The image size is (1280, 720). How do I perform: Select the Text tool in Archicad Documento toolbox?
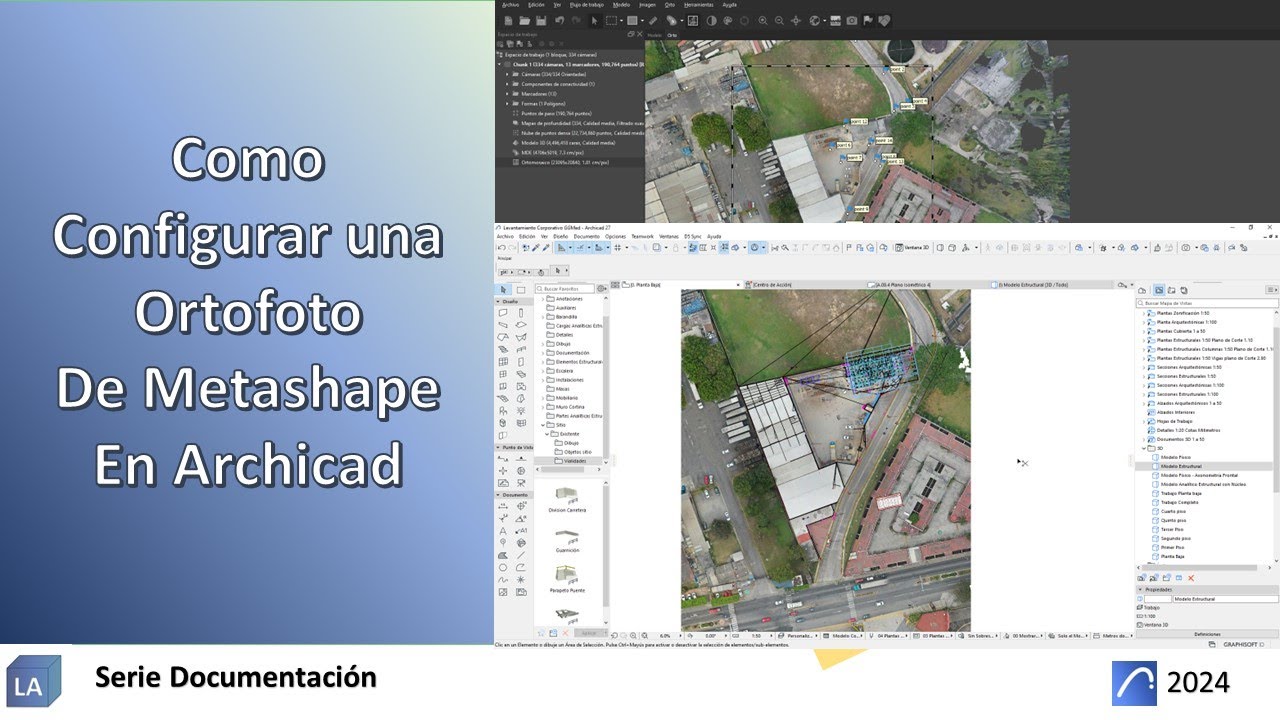(x=504, y=531)
